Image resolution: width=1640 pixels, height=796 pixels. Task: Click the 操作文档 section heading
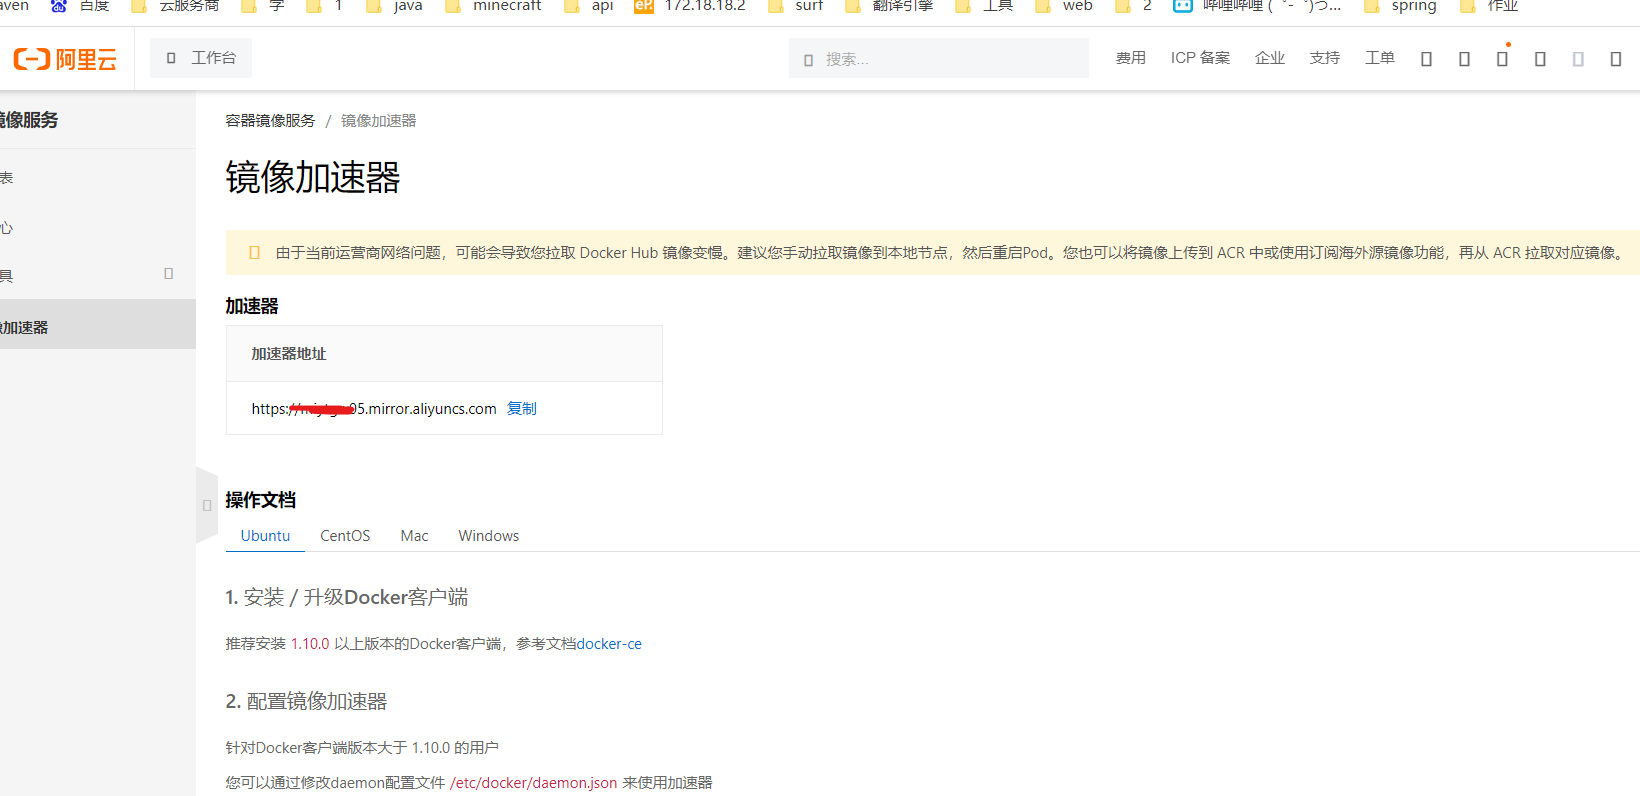pos(261,500)
